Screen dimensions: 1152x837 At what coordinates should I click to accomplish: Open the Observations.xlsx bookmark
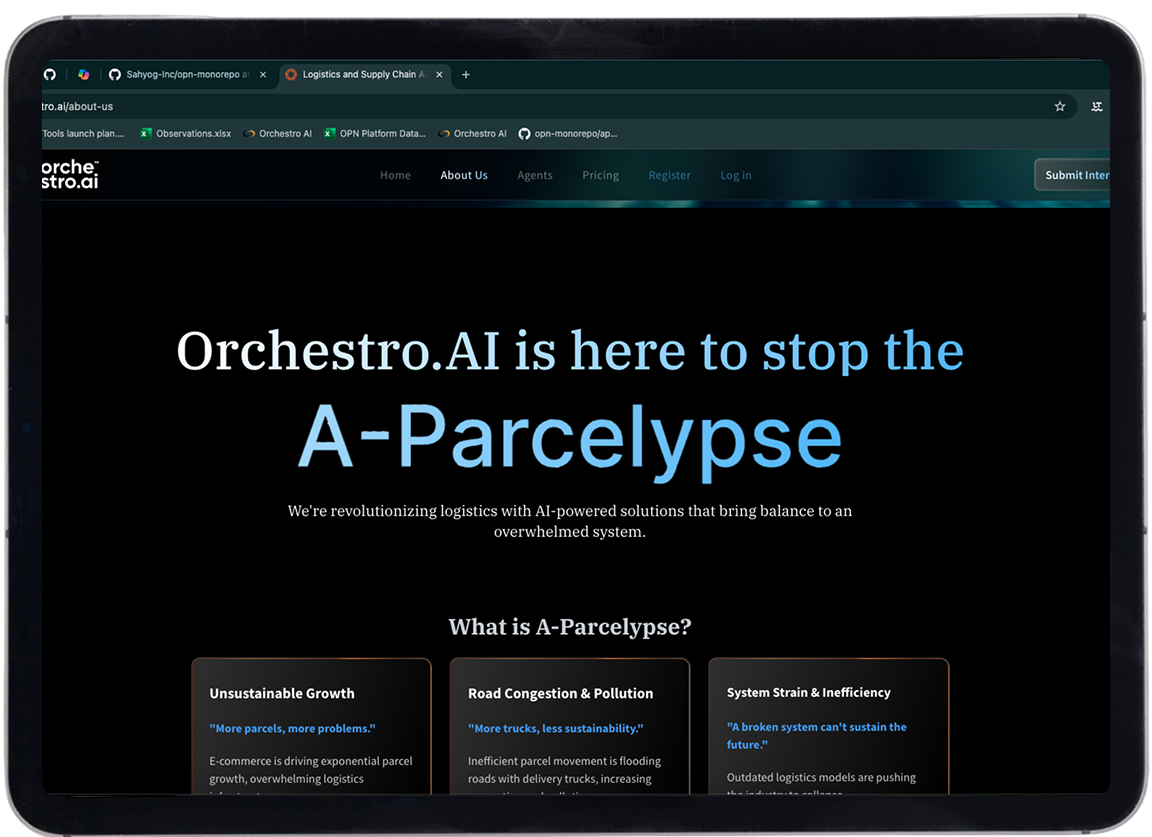coord(186,134)
